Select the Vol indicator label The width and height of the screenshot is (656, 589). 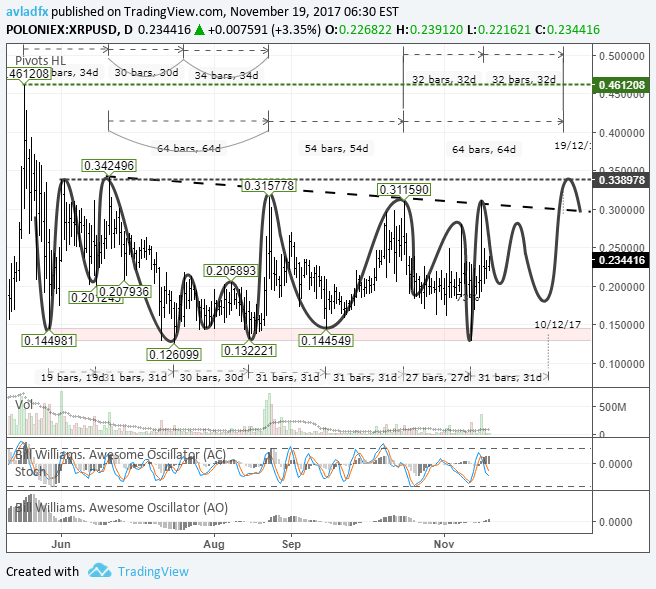23,405
